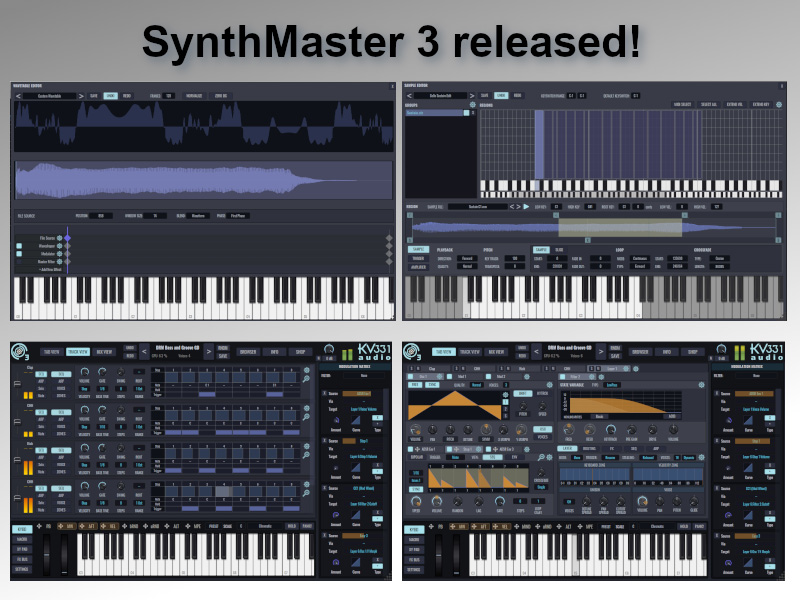Play the region sample in Sample Editor
This screenshot has height=600, width=800.
tap(526, 207)
